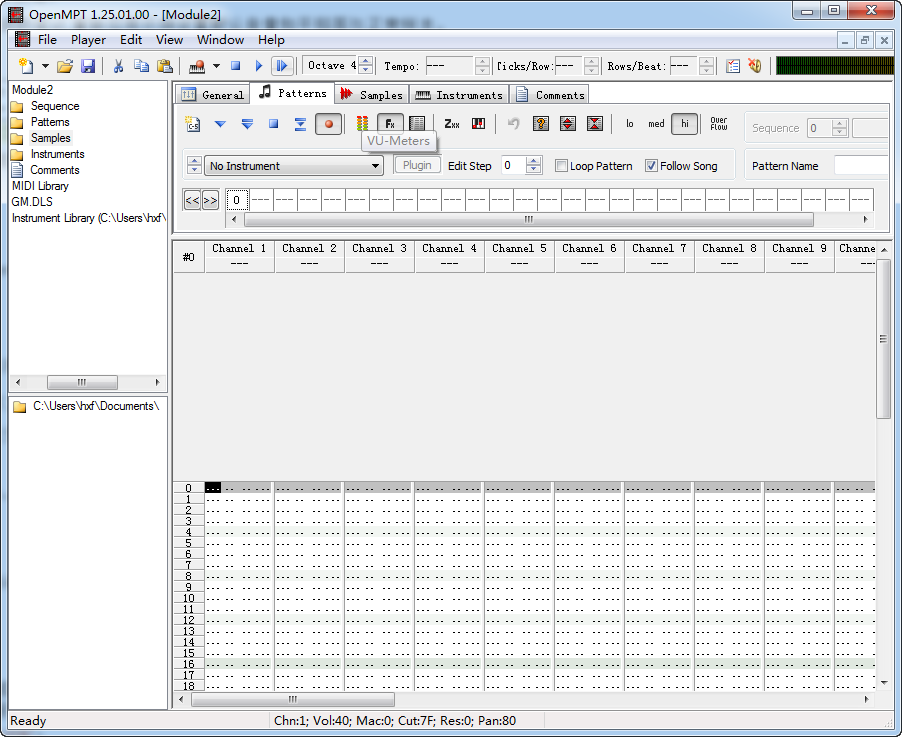Select the 'hi' detail level toggle
Viewport: 902px width, 737px height.
pyautogui.click(x=685, y=124)
